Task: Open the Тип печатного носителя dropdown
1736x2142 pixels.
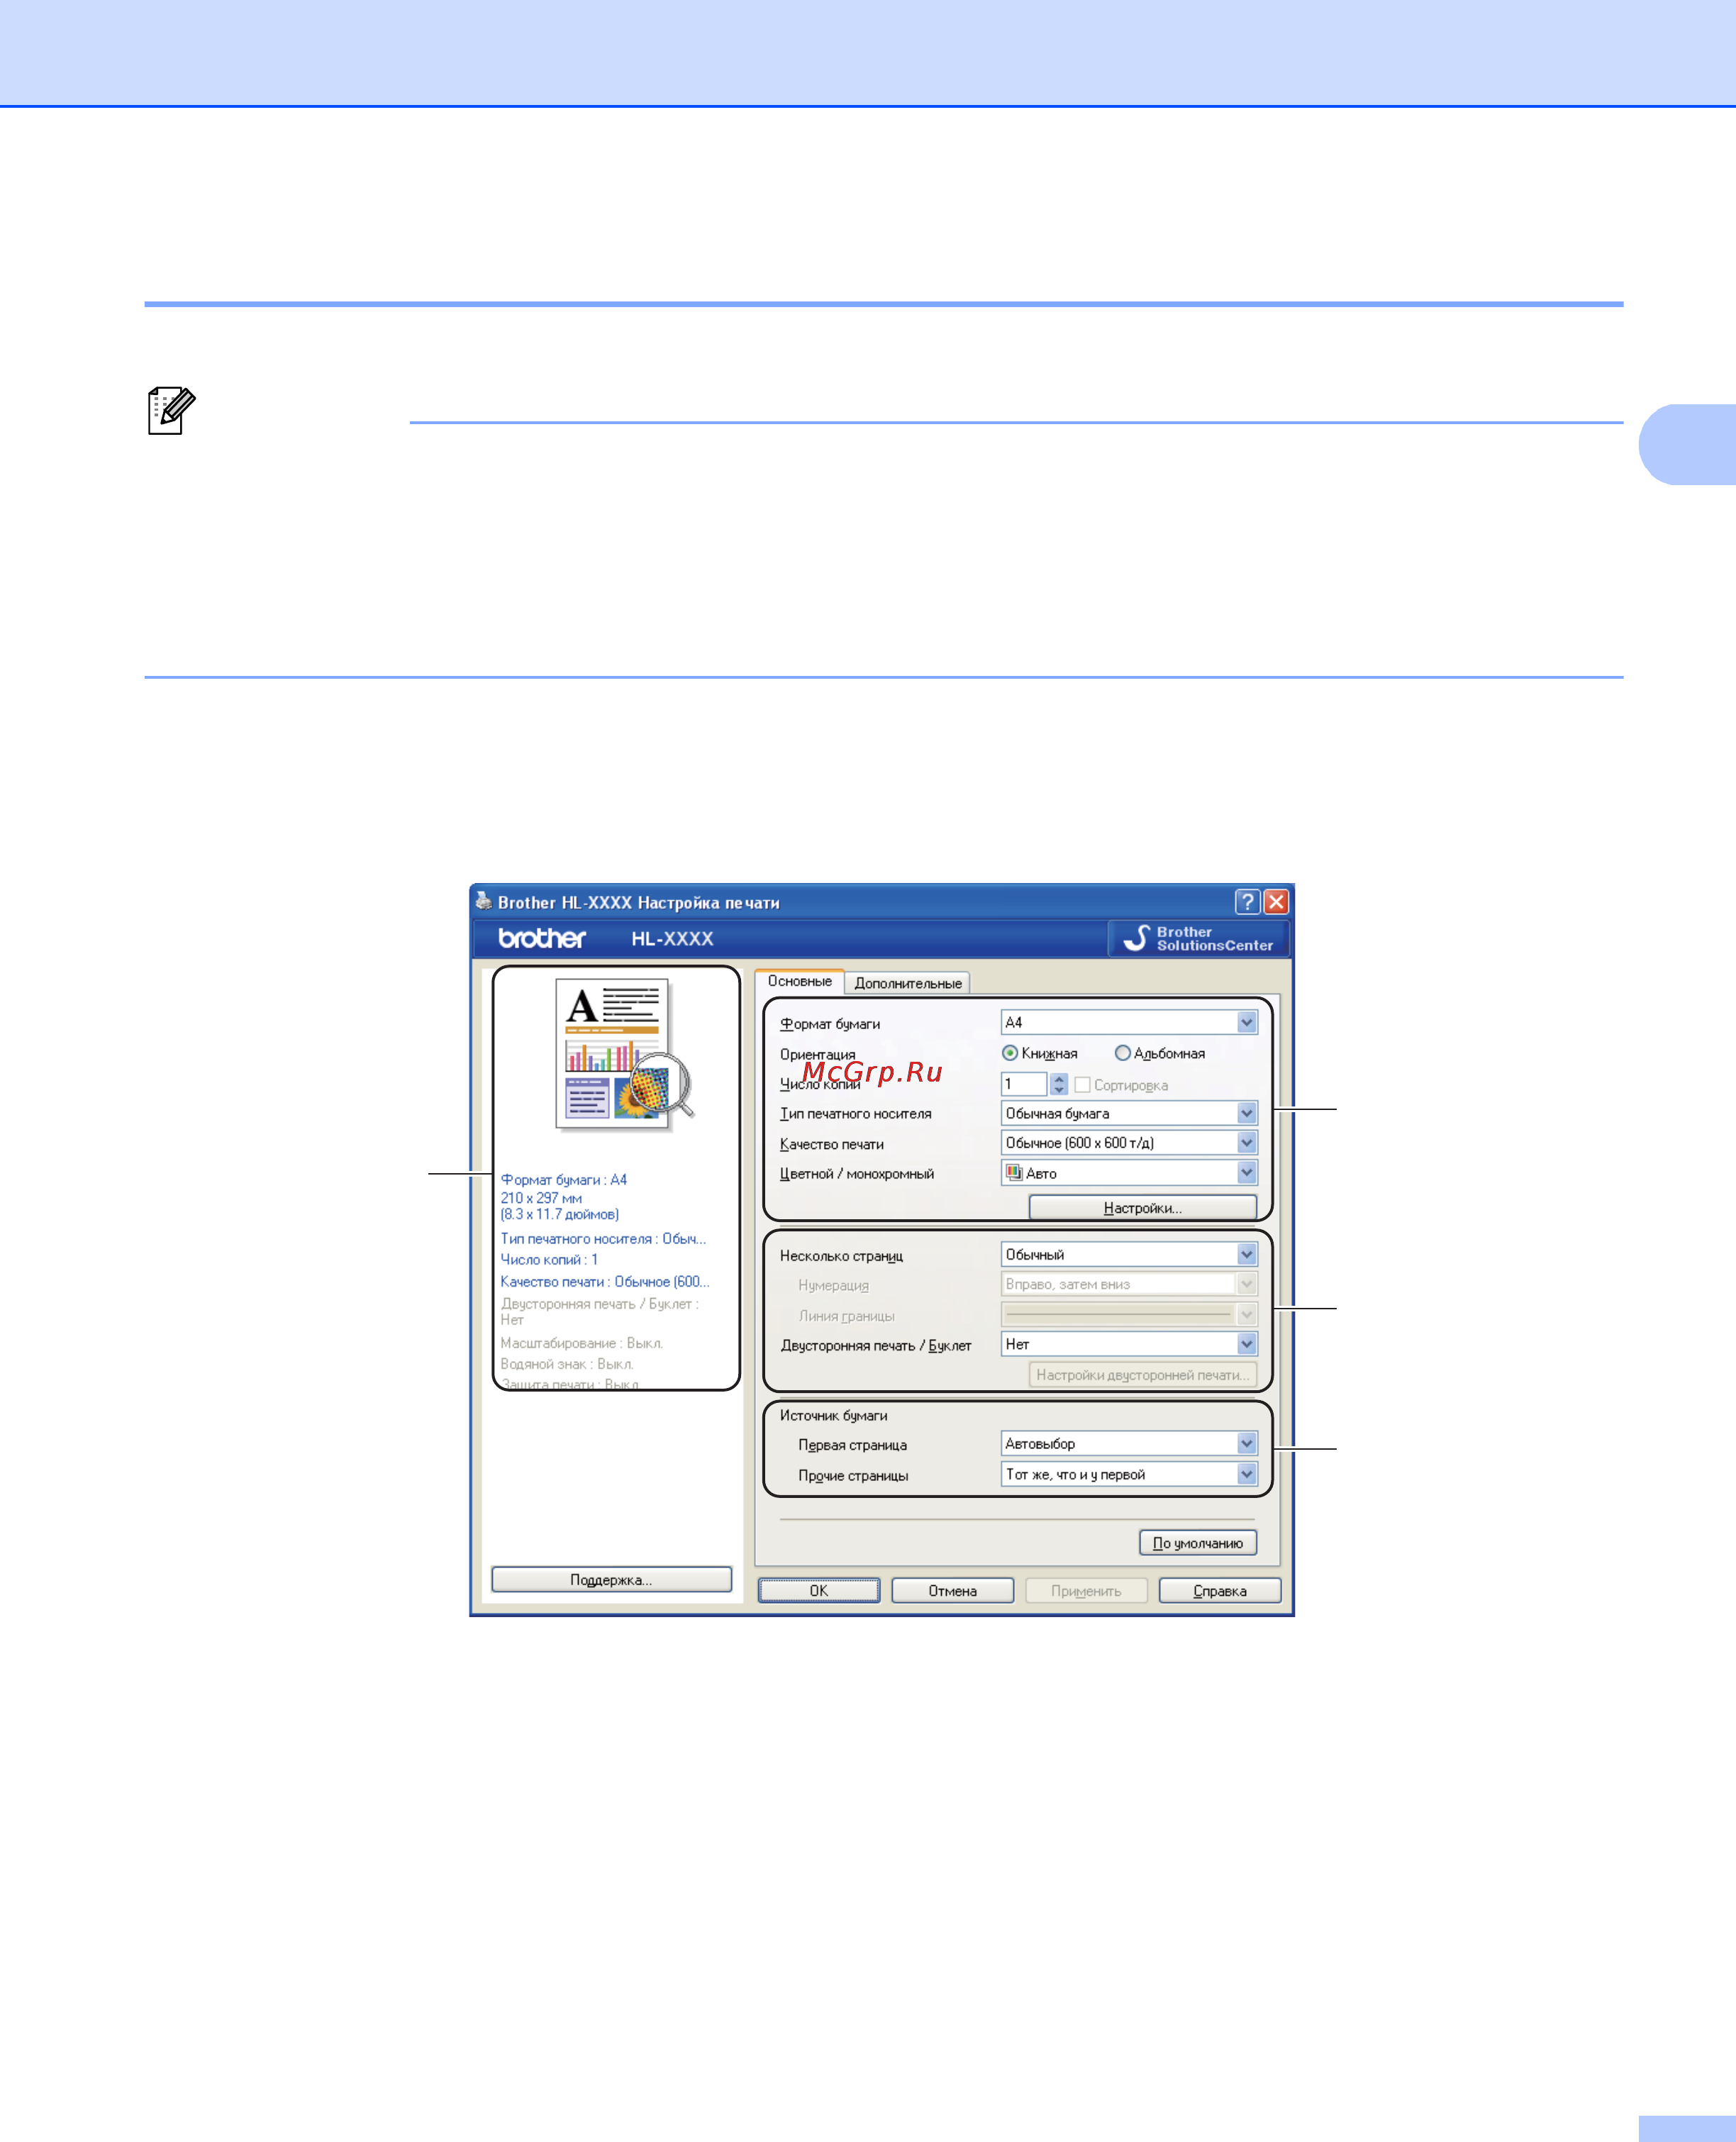Action: click(x=1129, y=1113)
